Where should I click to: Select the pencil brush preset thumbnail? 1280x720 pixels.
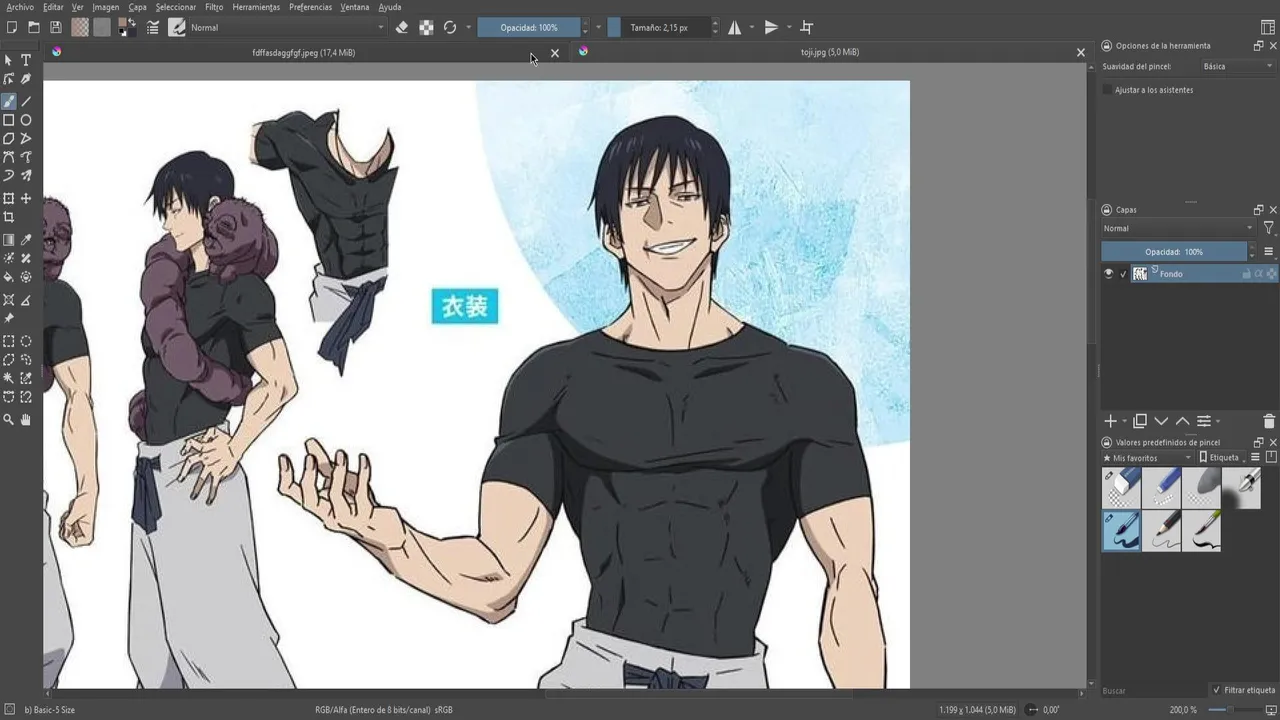tap(1161, 531)
